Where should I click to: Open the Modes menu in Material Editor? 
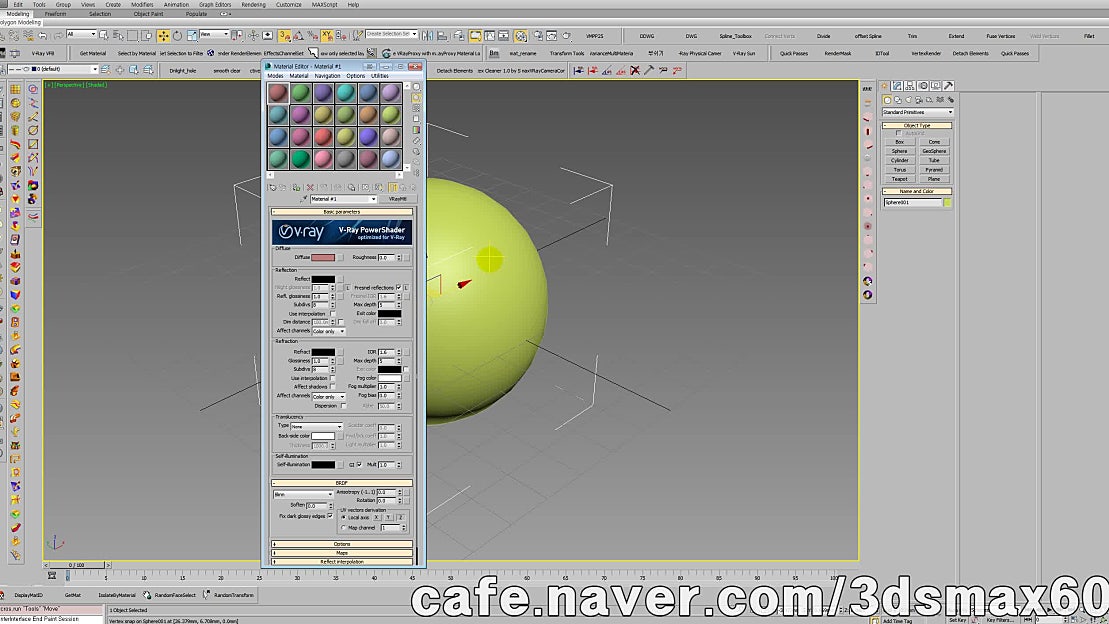pyautogui.click(x=275, y=76)
